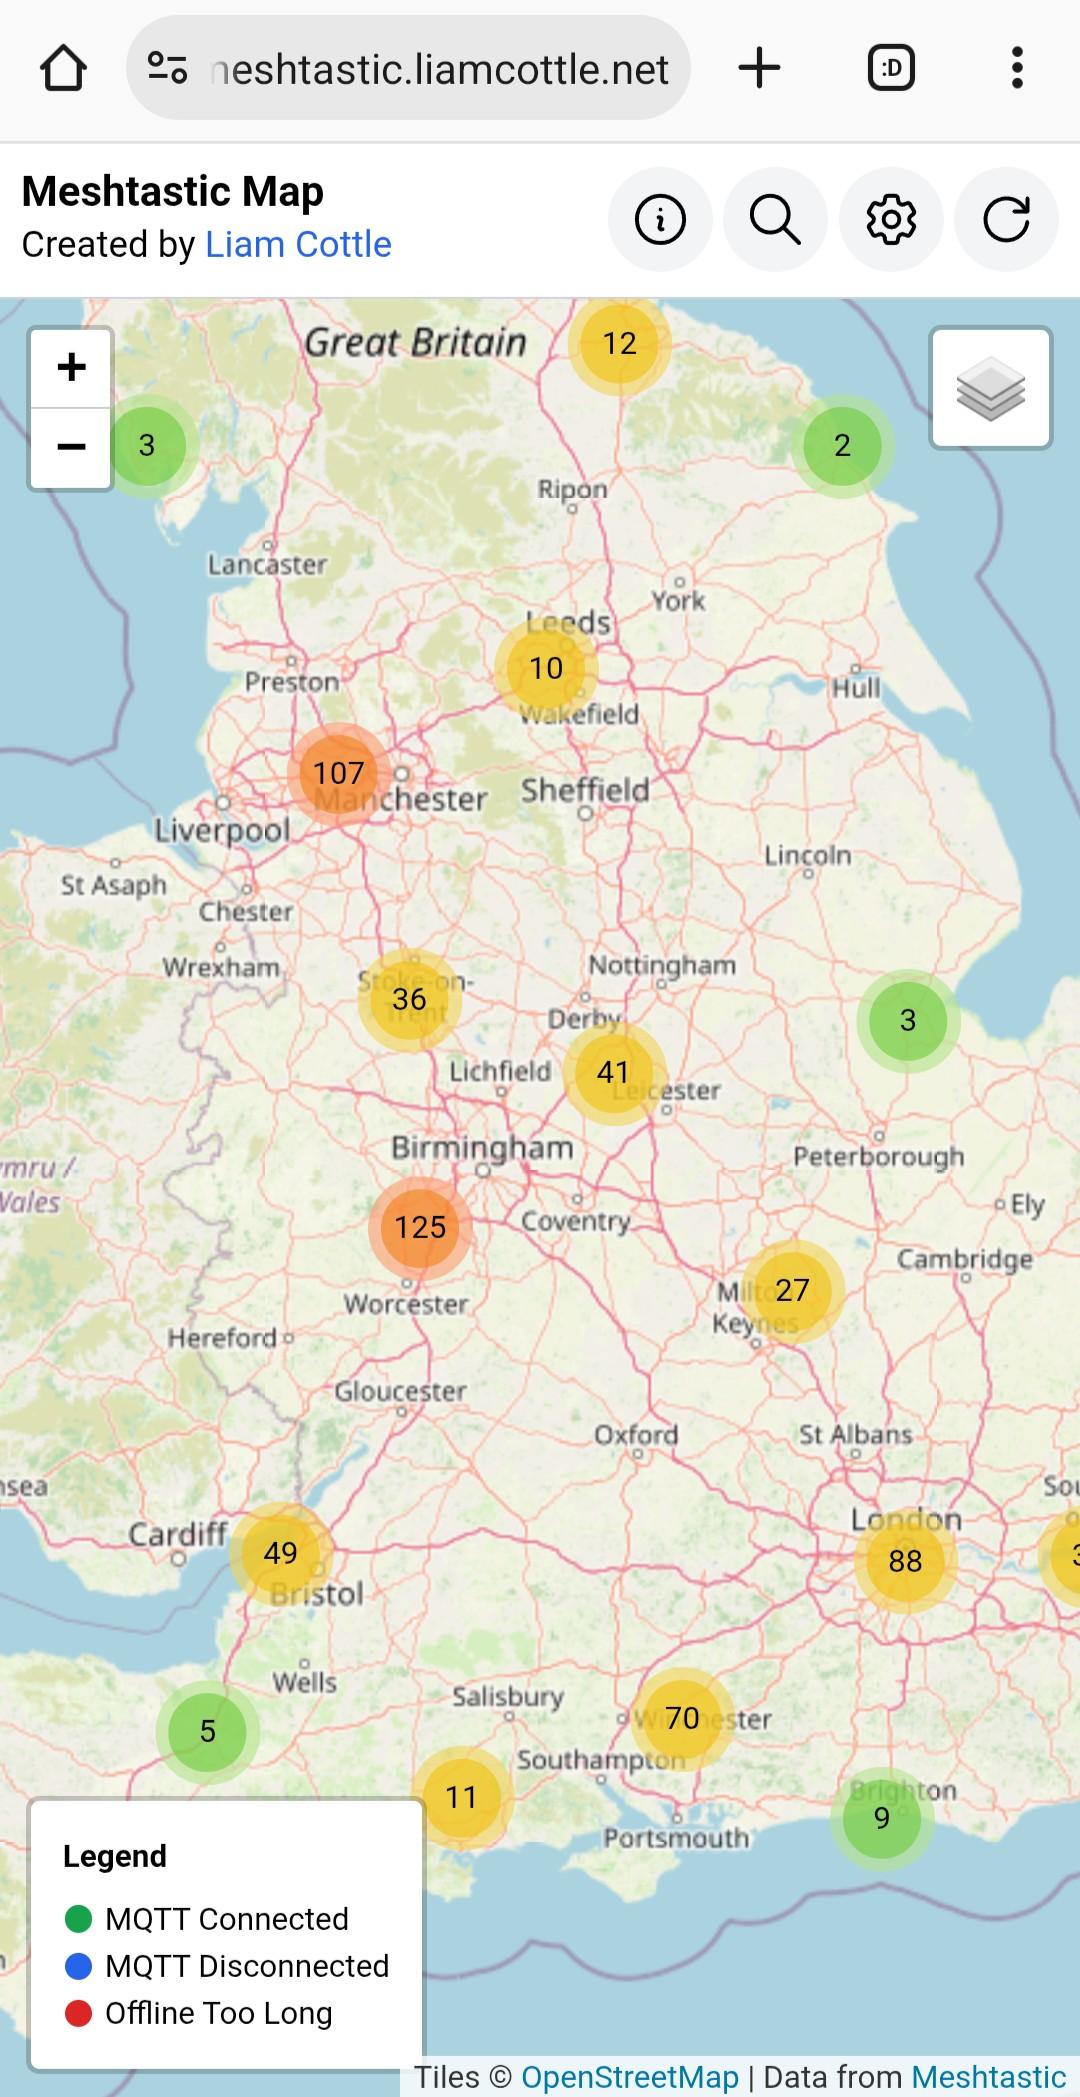
Task: Expand the 11 node cluster near Salisbury
Action: click(461, 1797)
